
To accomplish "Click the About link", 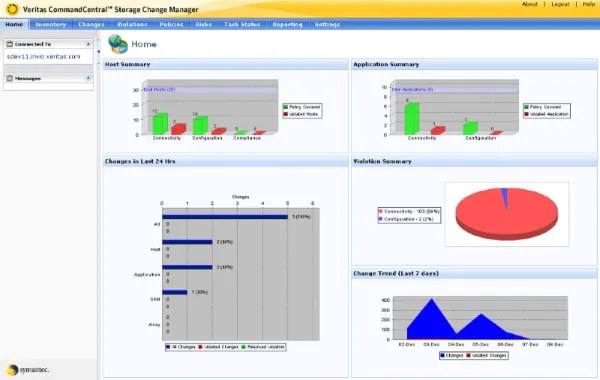I will (x=530, y=4).
